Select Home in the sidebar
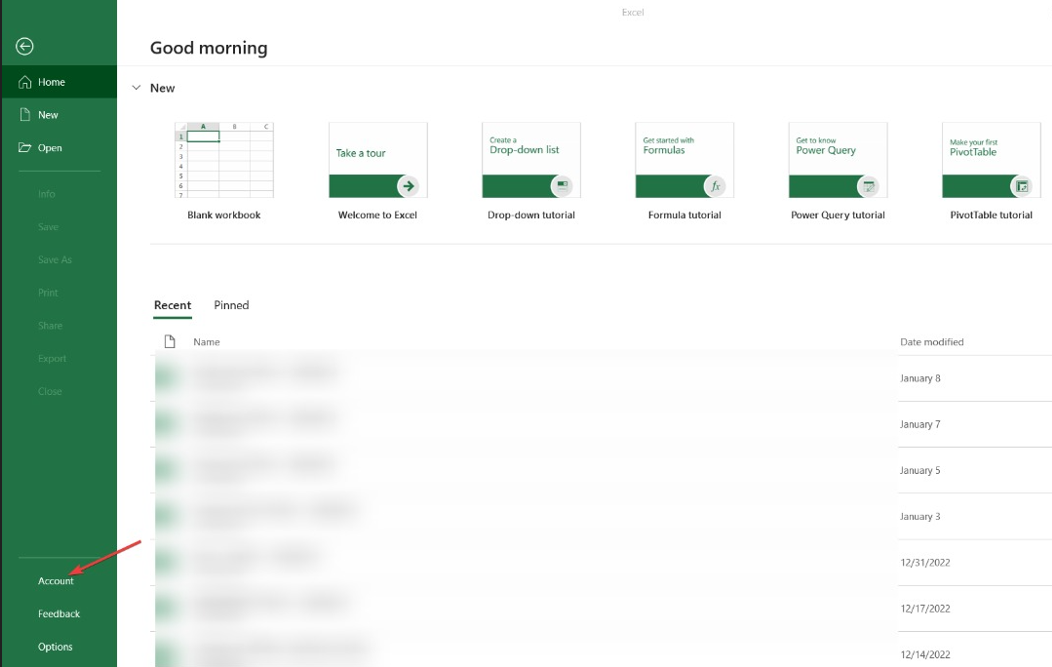1052x667 pixels. [x=59, y=82]
